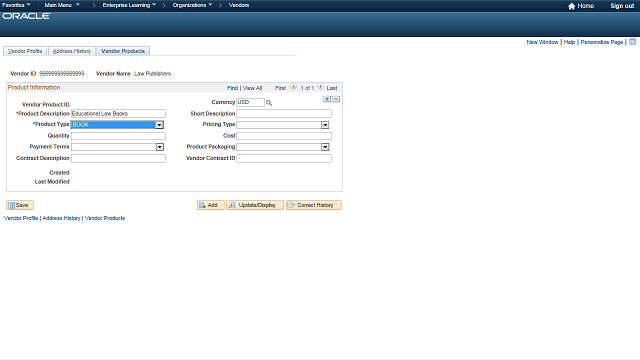Click the '1 of 1' row counter
This screenshot has width=640, height=360.
[x=307, y=88]
